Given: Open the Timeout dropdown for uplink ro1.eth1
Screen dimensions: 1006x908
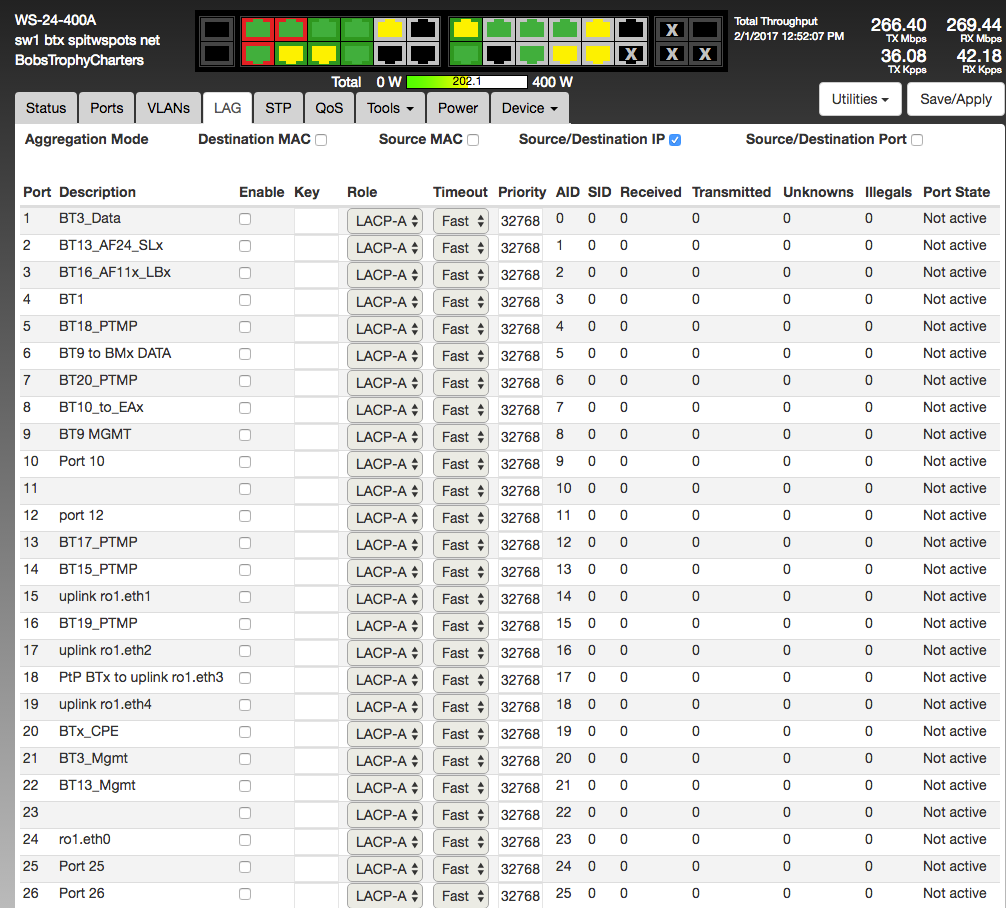Looking at the screenshot, I should tap(460, 599).
